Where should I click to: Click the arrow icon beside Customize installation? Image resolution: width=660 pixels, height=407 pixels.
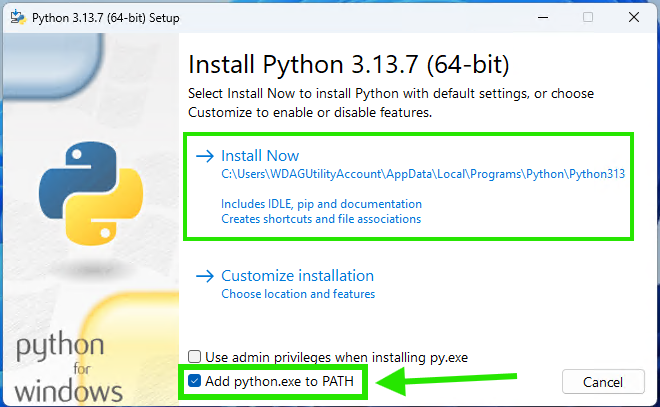click(205, 276)
